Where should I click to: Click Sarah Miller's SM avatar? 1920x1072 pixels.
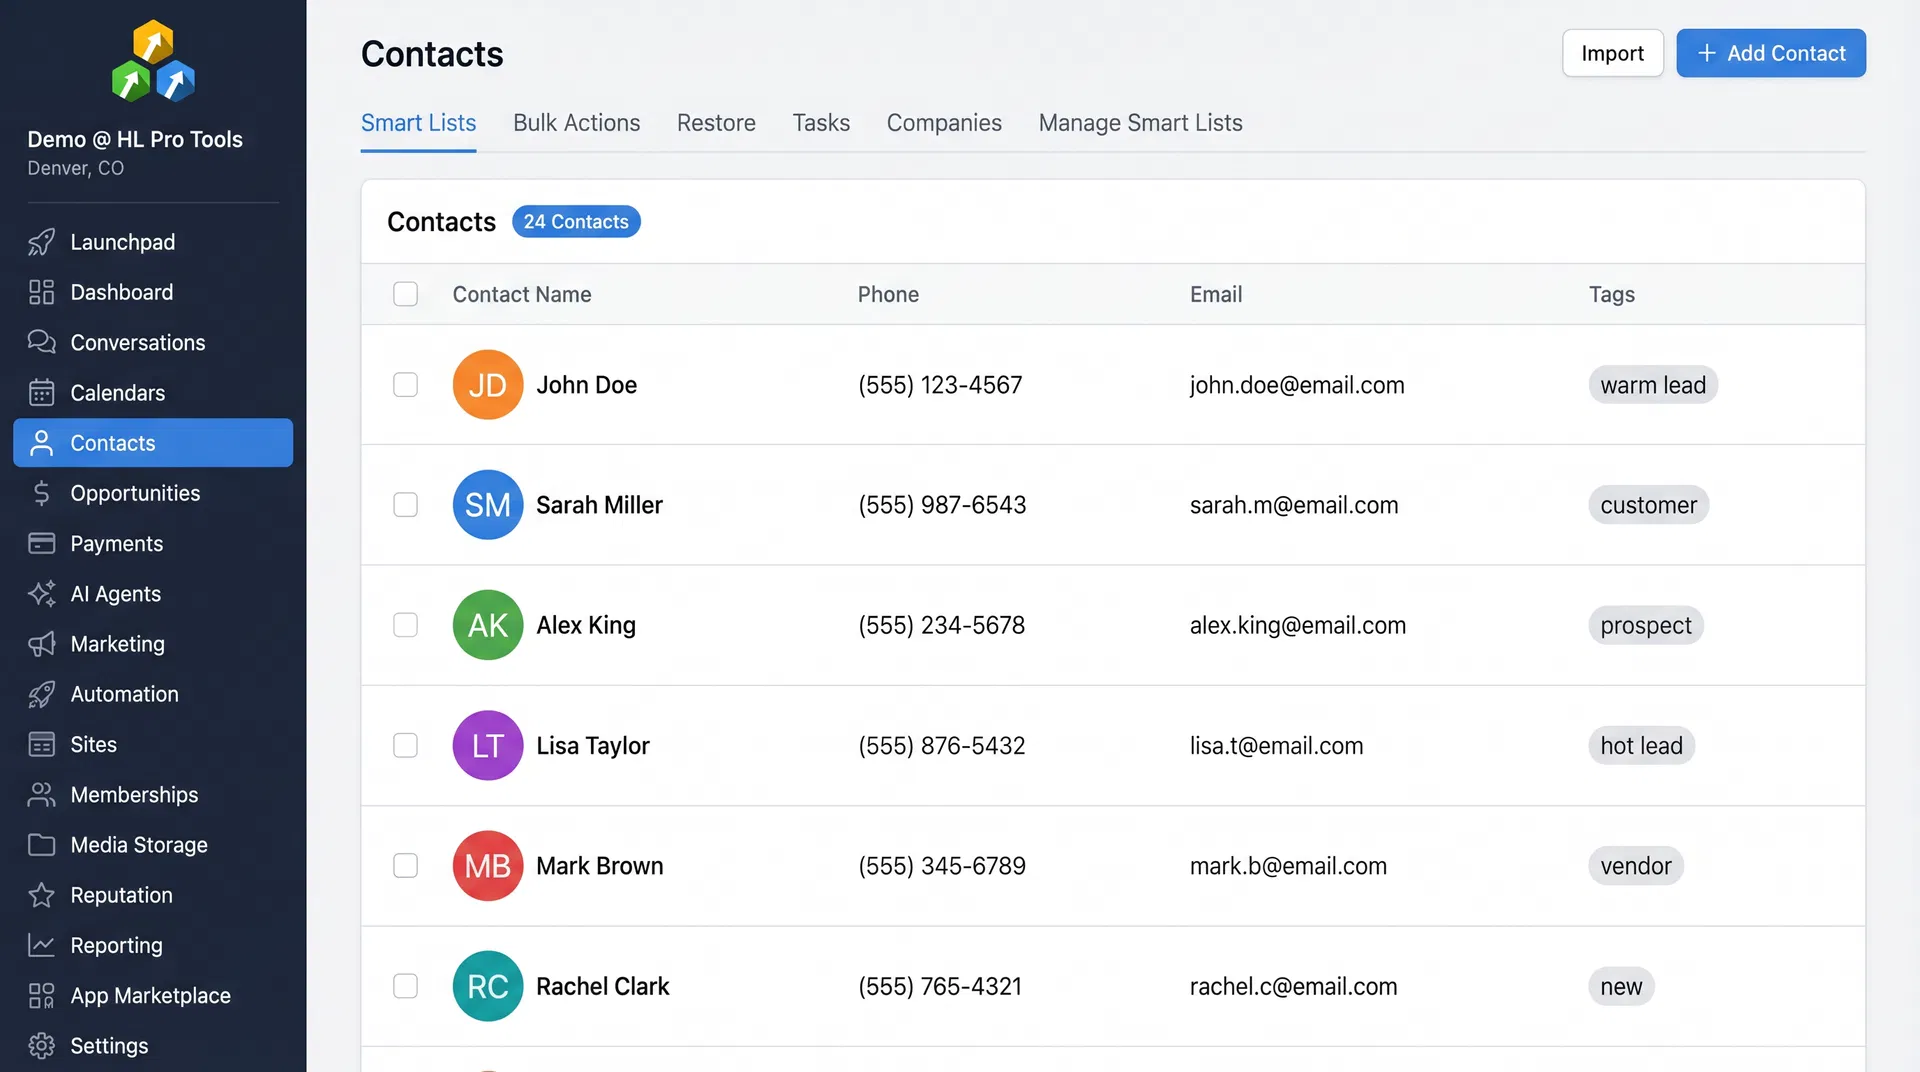click(x=488, y=505)
